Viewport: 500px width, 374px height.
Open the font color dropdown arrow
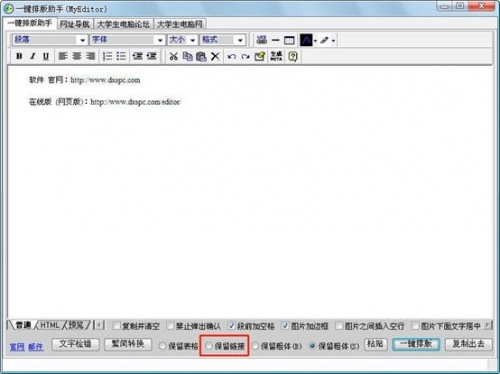pyautogui.click(x=315, y=41)
